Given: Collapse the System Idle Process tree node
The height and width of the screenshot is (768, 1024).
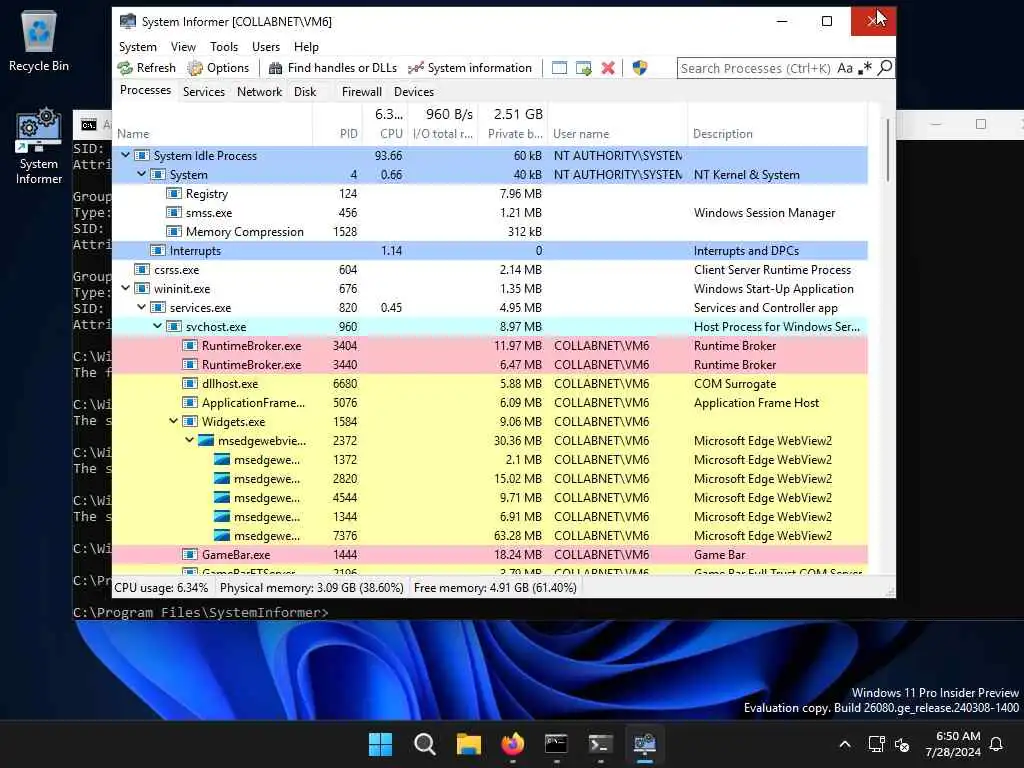Looking at the screenshot, I should [x=125, y=155].
